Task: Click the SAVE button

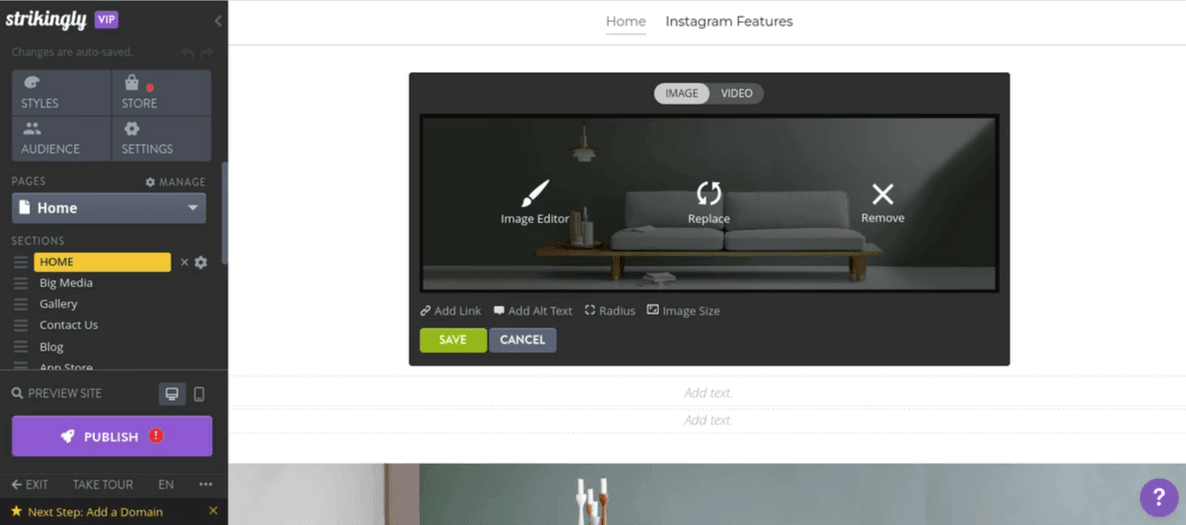Action: 453,340
